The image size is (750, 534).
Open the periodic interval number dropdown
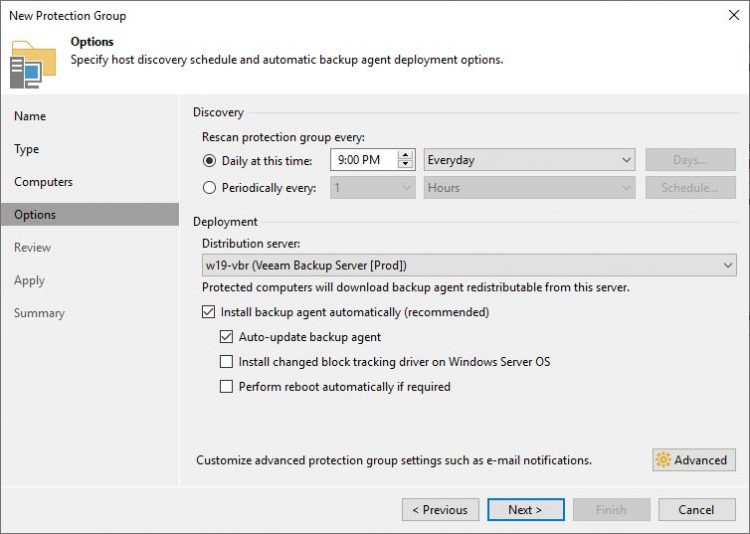pyautogui.click(x=373, y=188)
